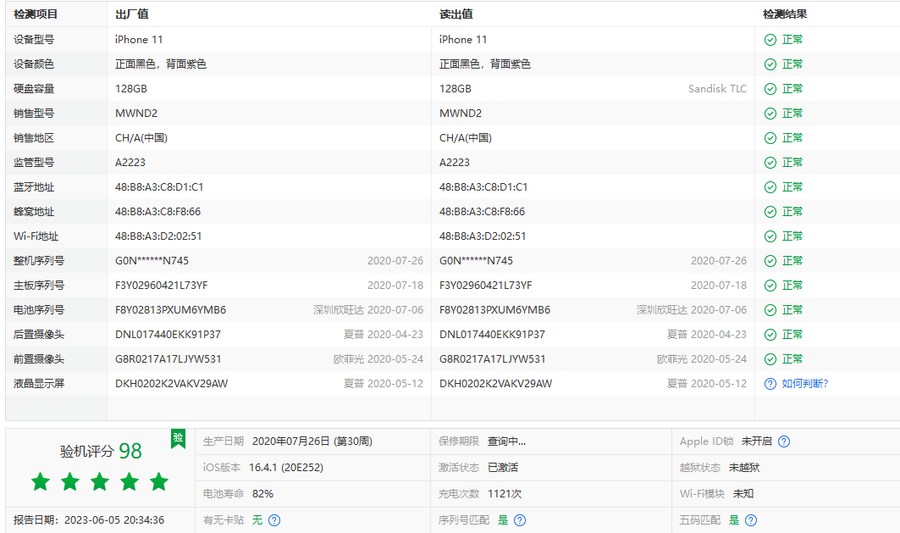This screenshot has height=533, width=900.
Task: Click warranty status 查询中...
Action: tap(507, 441)
